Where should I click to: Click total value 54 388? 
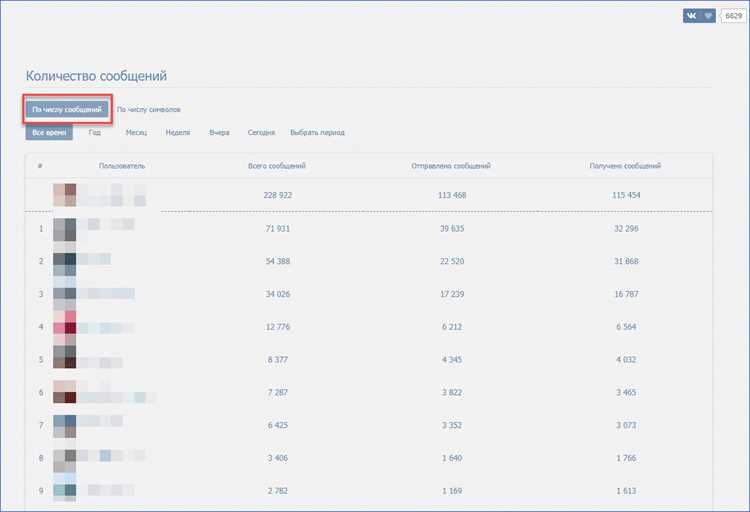click(278, 261)
